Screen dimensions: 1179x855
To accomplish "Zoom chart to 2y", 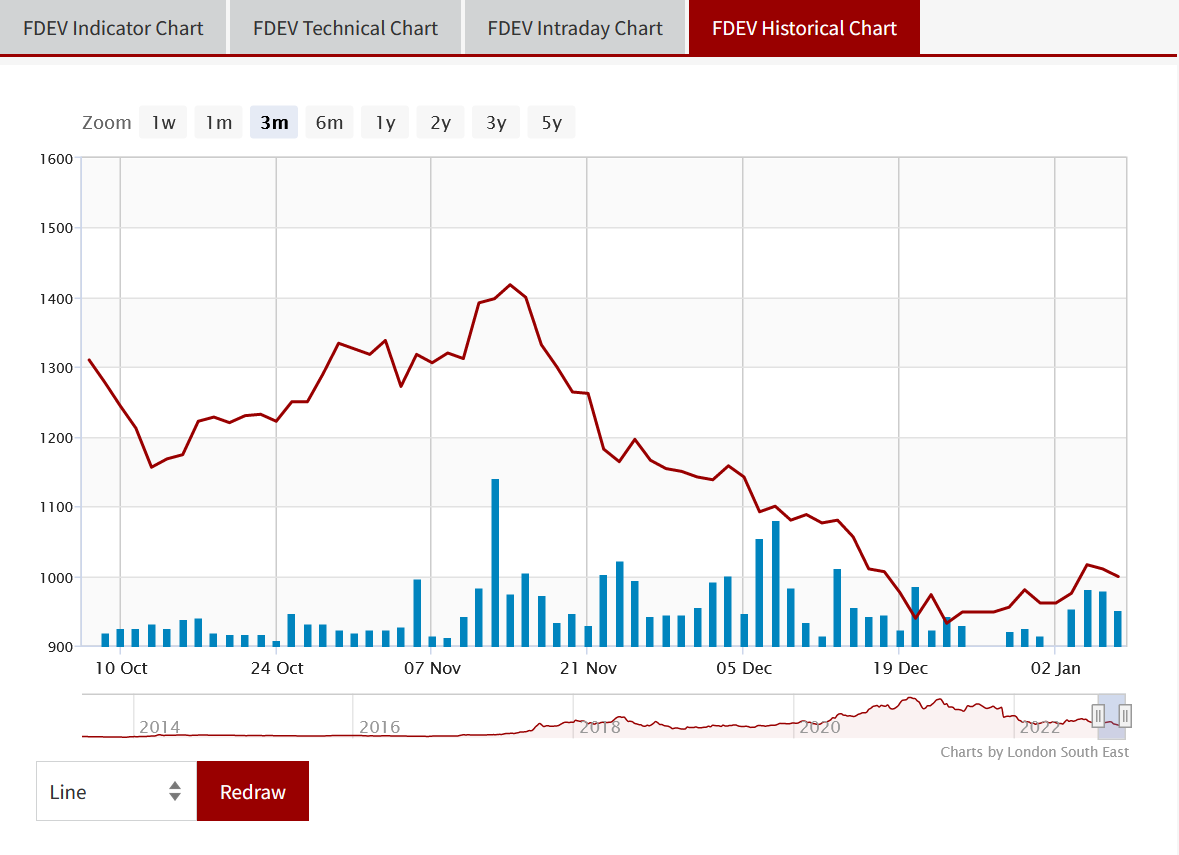I will [x=441, y=123].
